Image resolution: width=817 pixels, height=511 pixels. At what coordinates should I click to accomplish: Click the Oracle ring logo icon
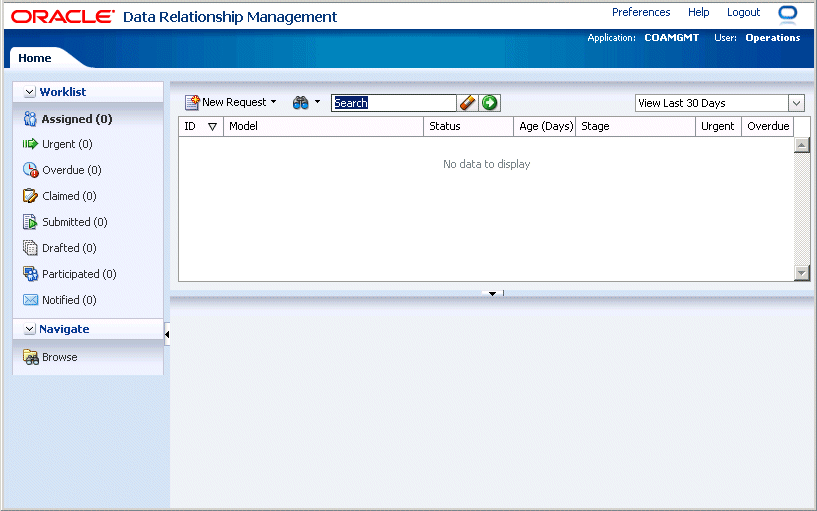[788, 14]
